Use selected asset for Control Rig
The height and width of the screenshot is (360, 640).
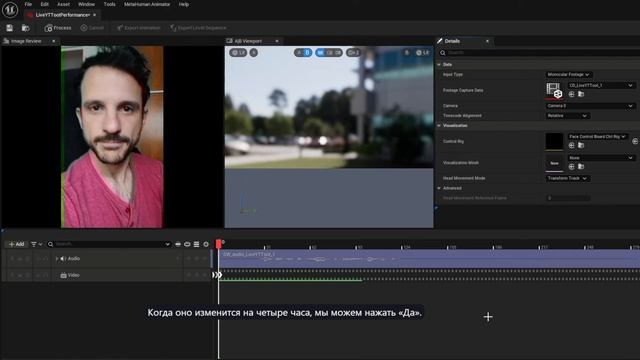571,145
